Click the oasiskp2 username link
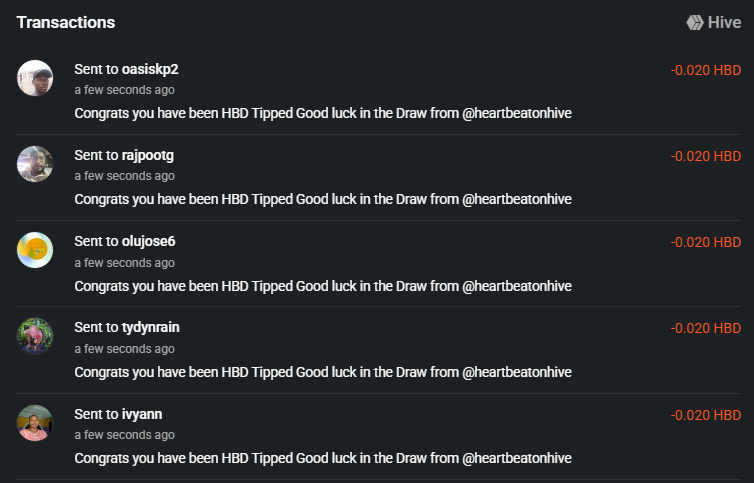 point(150,69)
